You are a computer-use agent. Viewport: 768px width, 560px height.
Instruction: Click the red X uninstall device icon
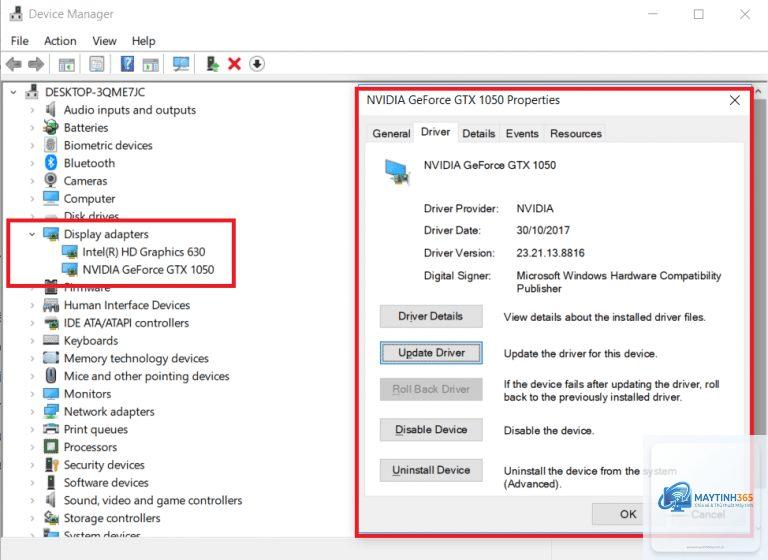pos(235,64)
